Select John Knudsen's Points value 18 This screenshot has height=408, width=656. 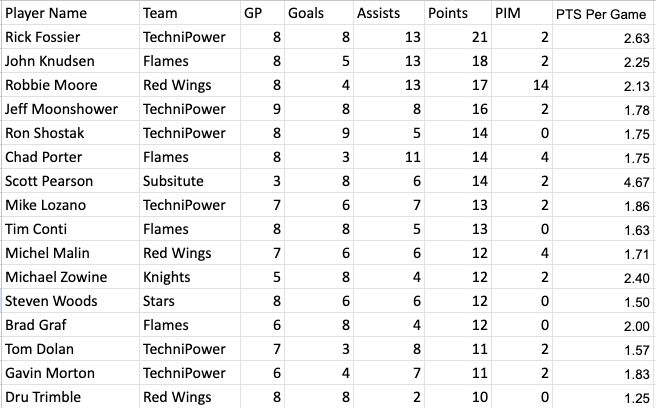[x=458, y=61]
